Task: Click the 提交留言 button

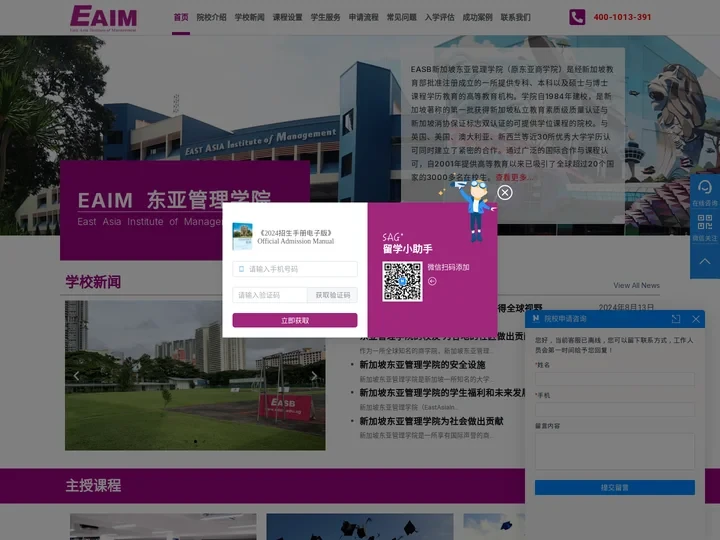Action: (614, 488)
